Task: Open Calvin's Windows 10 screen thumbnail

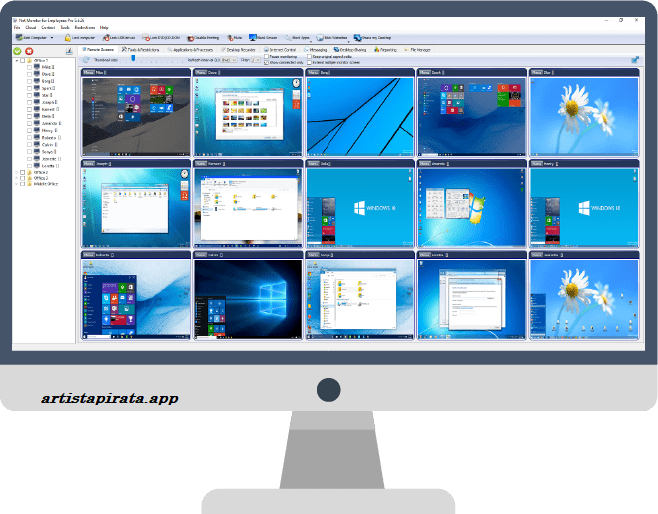Action: [248, 299]
